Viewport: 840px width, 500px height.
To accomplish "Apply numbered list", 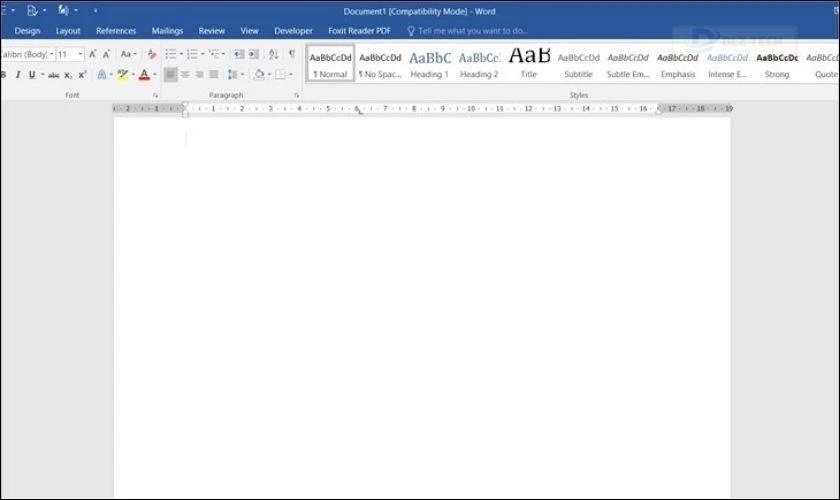I will coord(192,54).
